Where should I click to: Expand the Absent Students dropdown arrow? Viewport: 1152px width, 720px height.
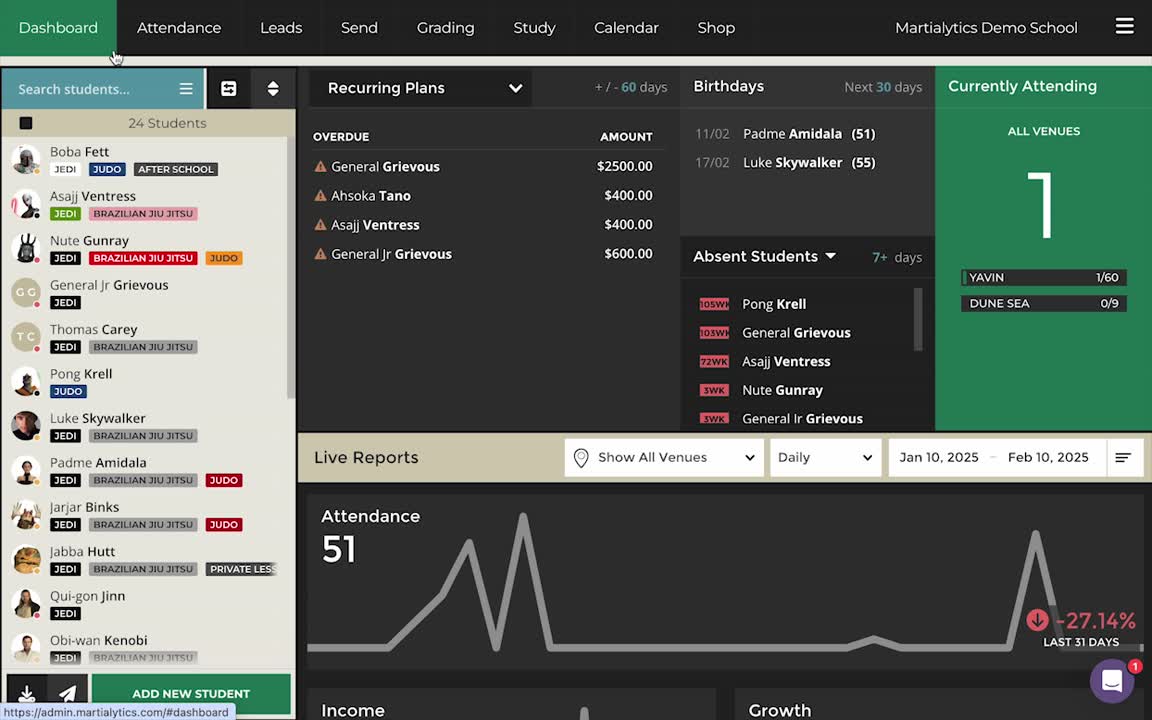pyautogui.click(x=830, y=256)
